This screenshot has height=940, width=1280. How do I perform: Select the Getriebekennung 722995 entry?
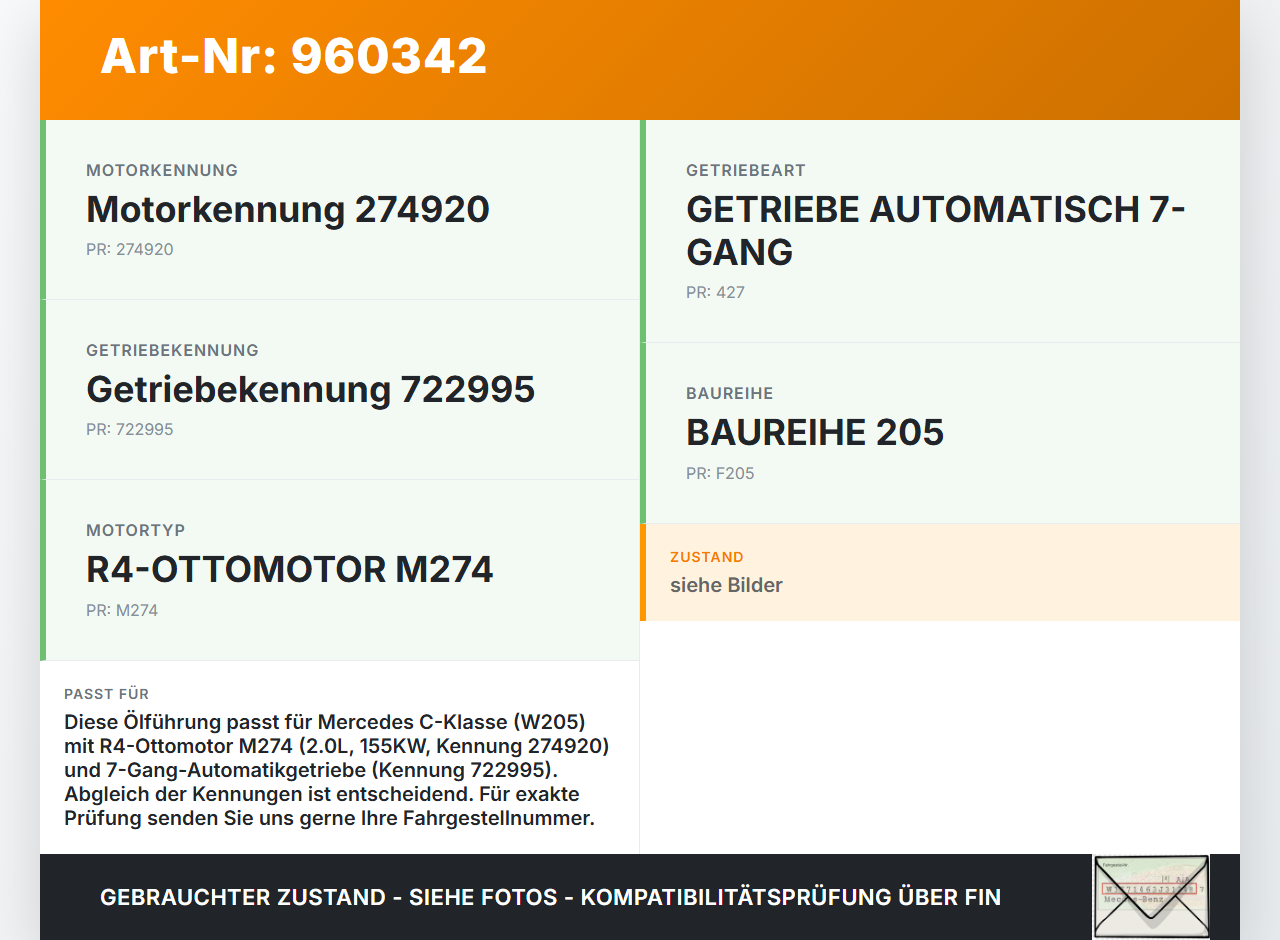point(311,389)
